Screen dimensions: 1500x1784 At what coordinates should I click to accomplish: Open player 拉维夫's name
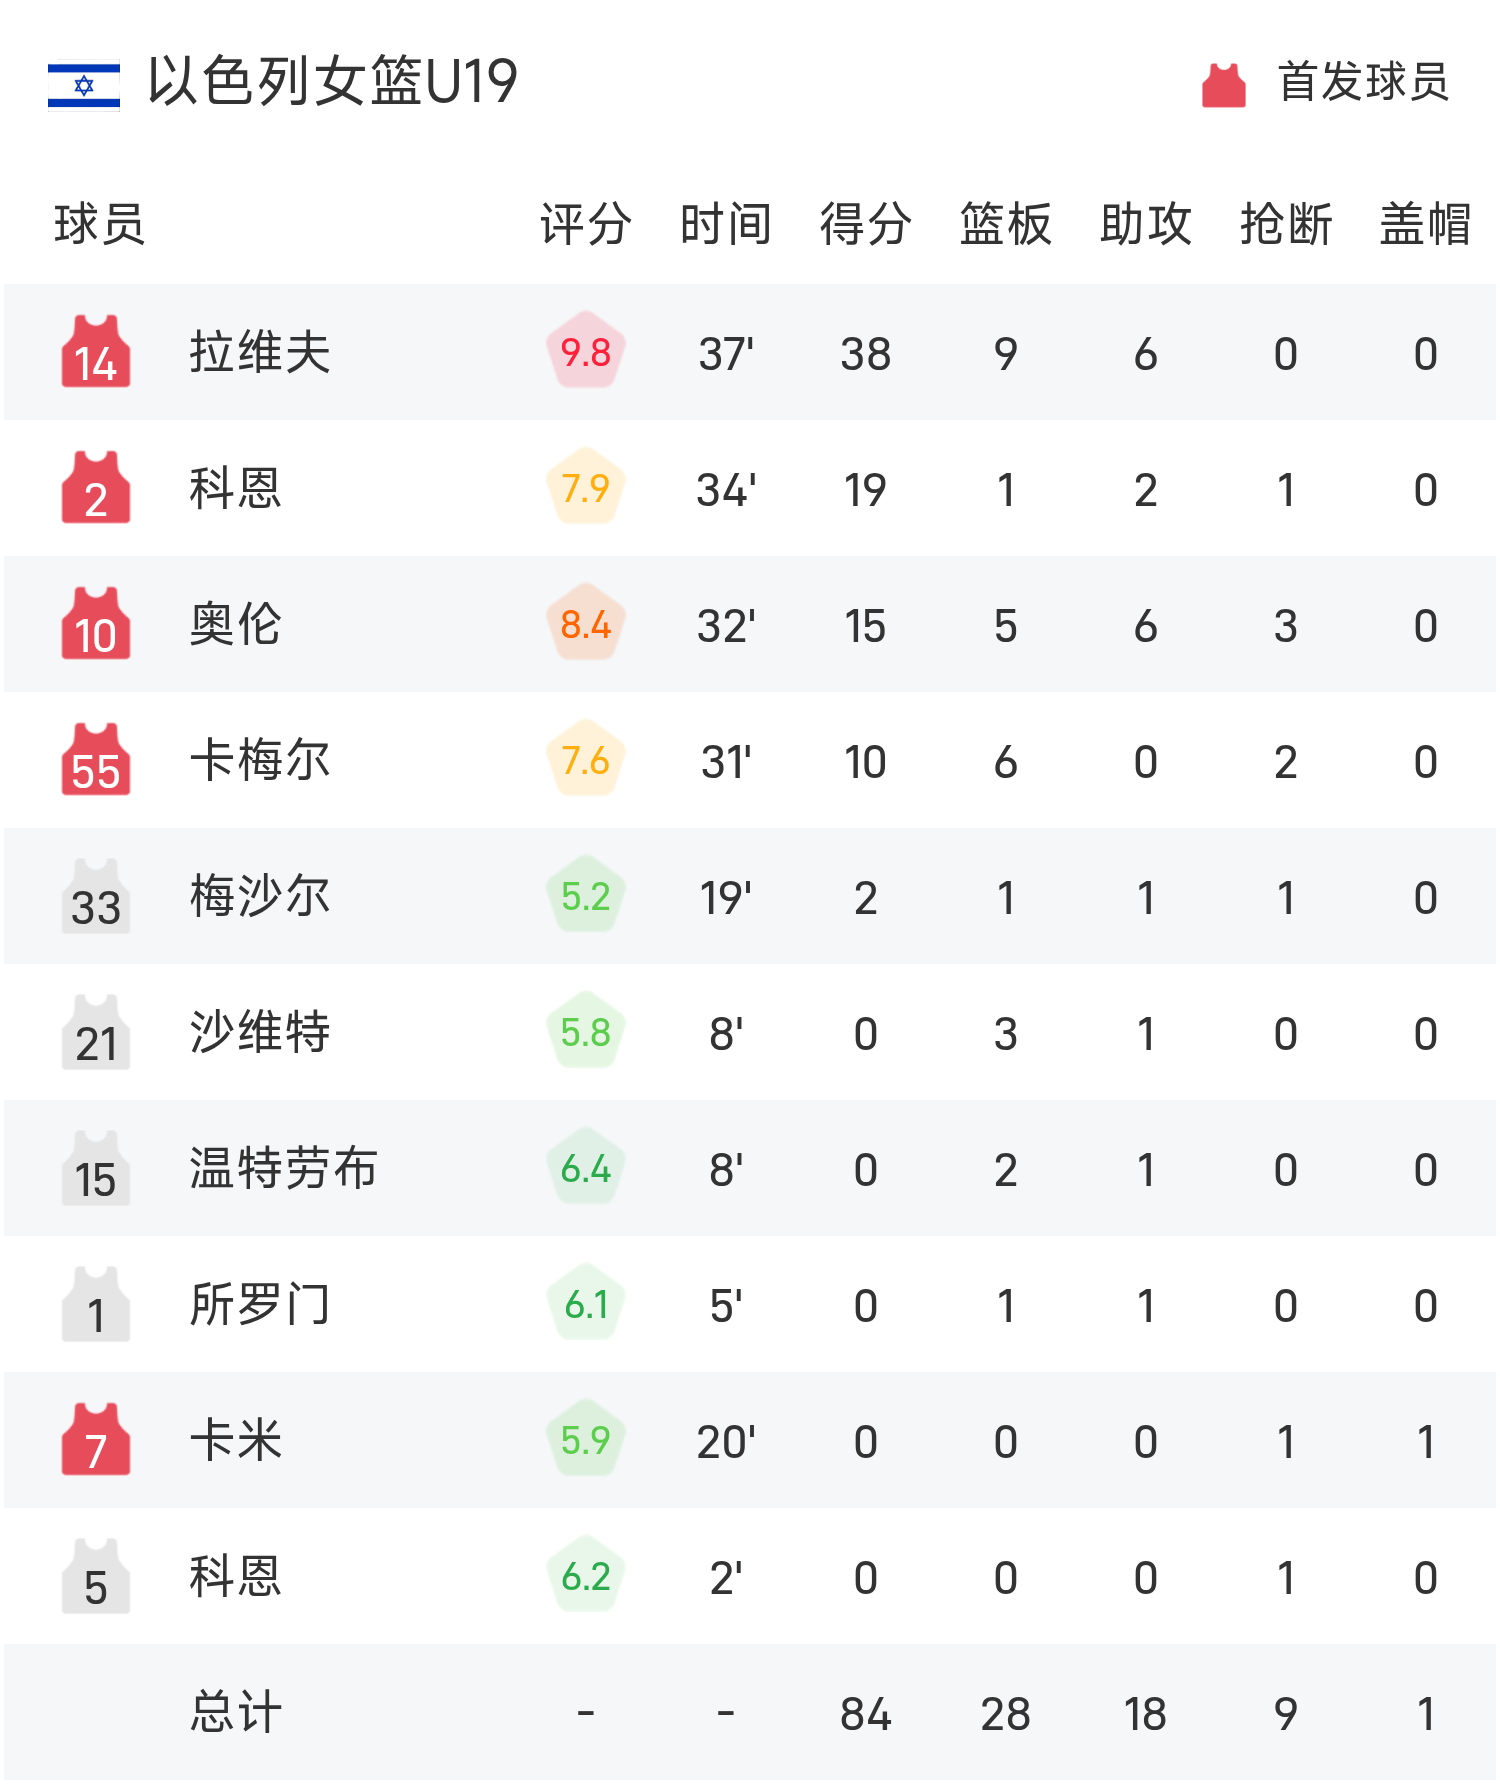pos(260,352)
